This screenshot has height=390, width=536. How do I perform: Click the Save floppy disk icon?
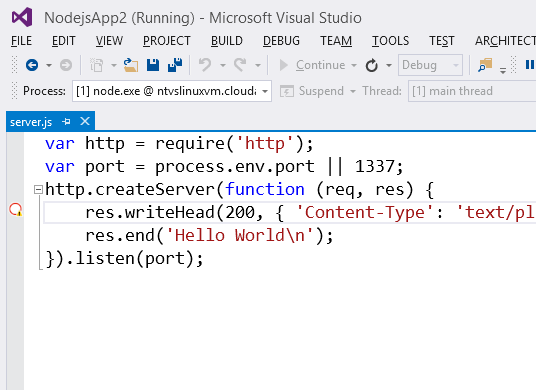pyautogui.click(x=153, y=65)
